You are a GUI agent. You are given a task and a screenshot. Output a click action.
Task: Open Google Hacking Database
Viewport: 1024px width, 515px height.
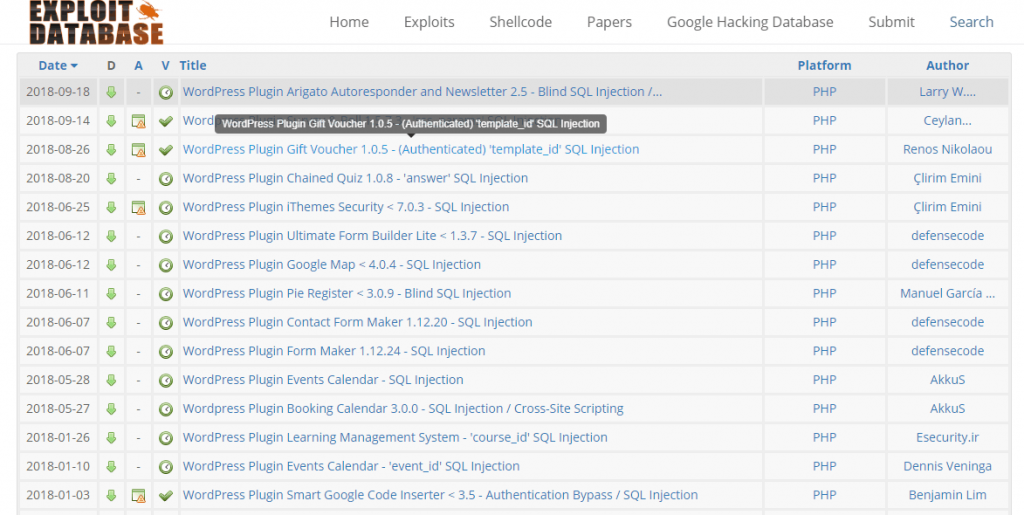(x=750, y=22)
